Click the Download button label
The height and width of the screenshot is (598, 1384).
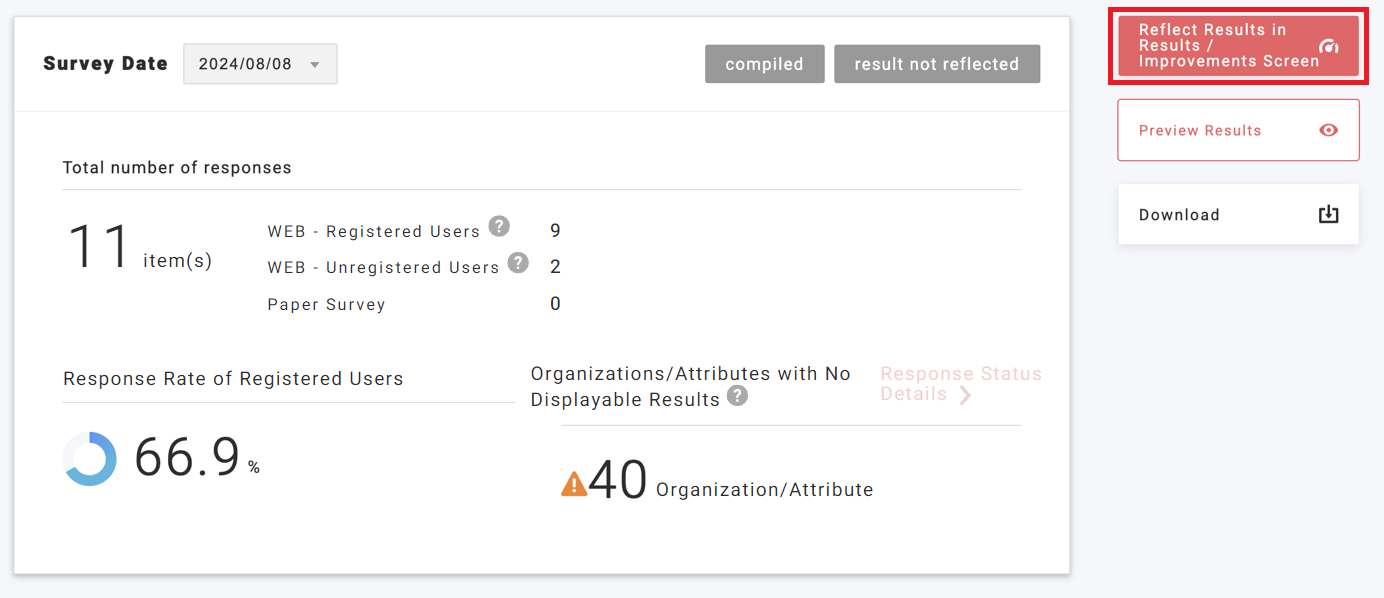pos(1179,215)
